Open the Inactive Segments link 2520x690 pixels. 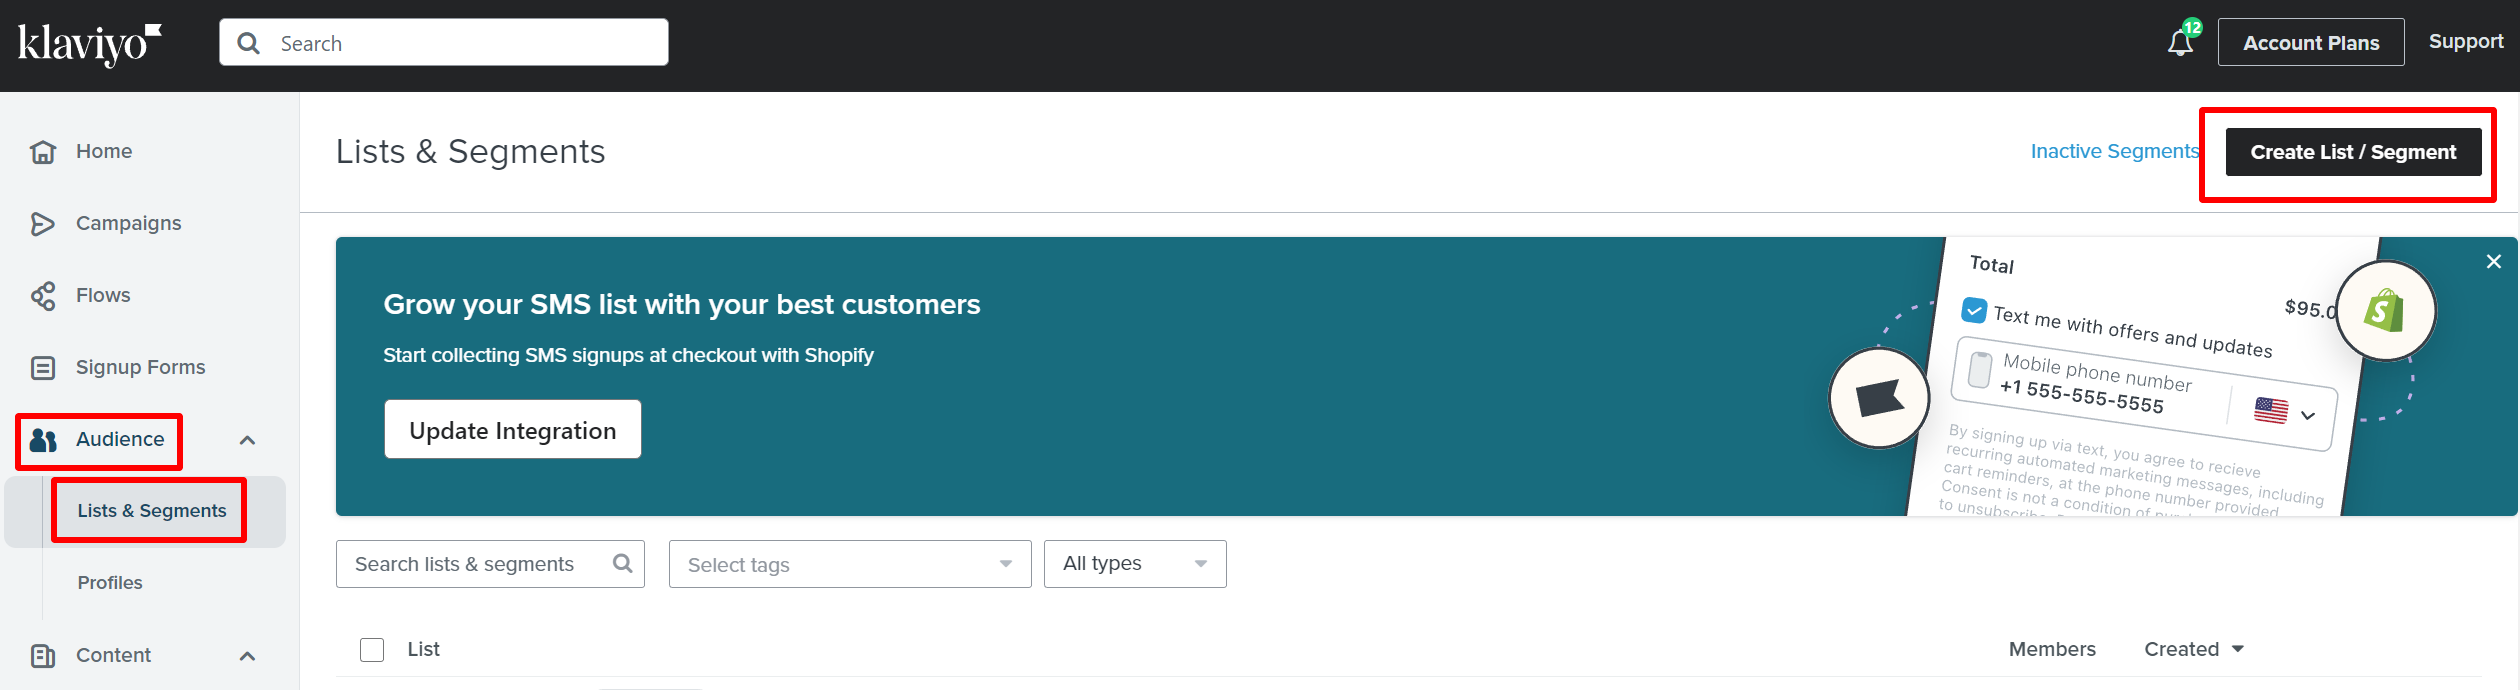(x=2114, y=152)
